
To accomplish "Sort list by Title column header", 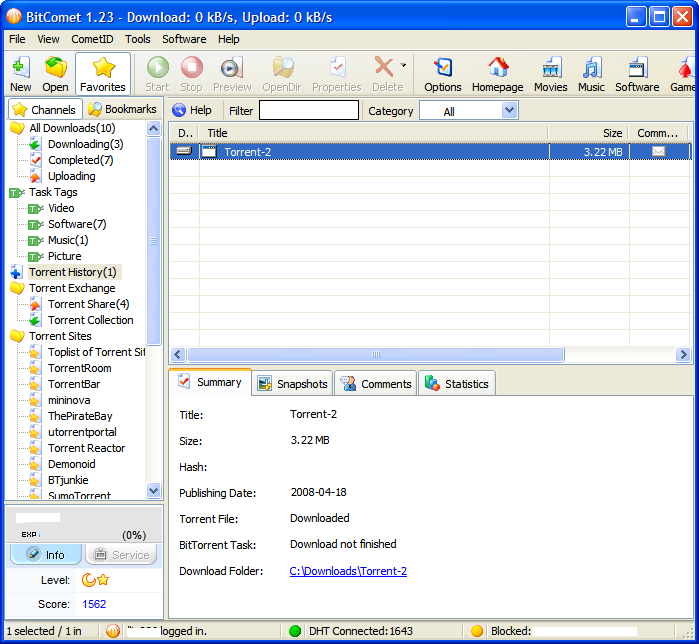I will tap(374, 133).
